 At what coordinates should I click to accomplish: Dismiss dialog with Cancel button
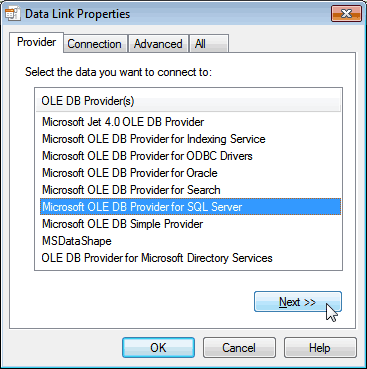[239, 348]
